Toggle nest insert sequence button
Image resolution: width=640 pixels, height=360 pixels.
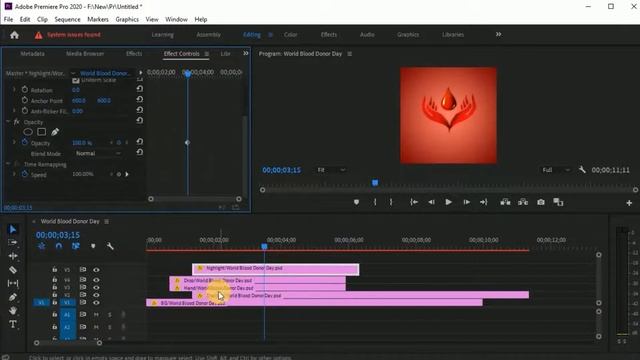coord(42,246)
